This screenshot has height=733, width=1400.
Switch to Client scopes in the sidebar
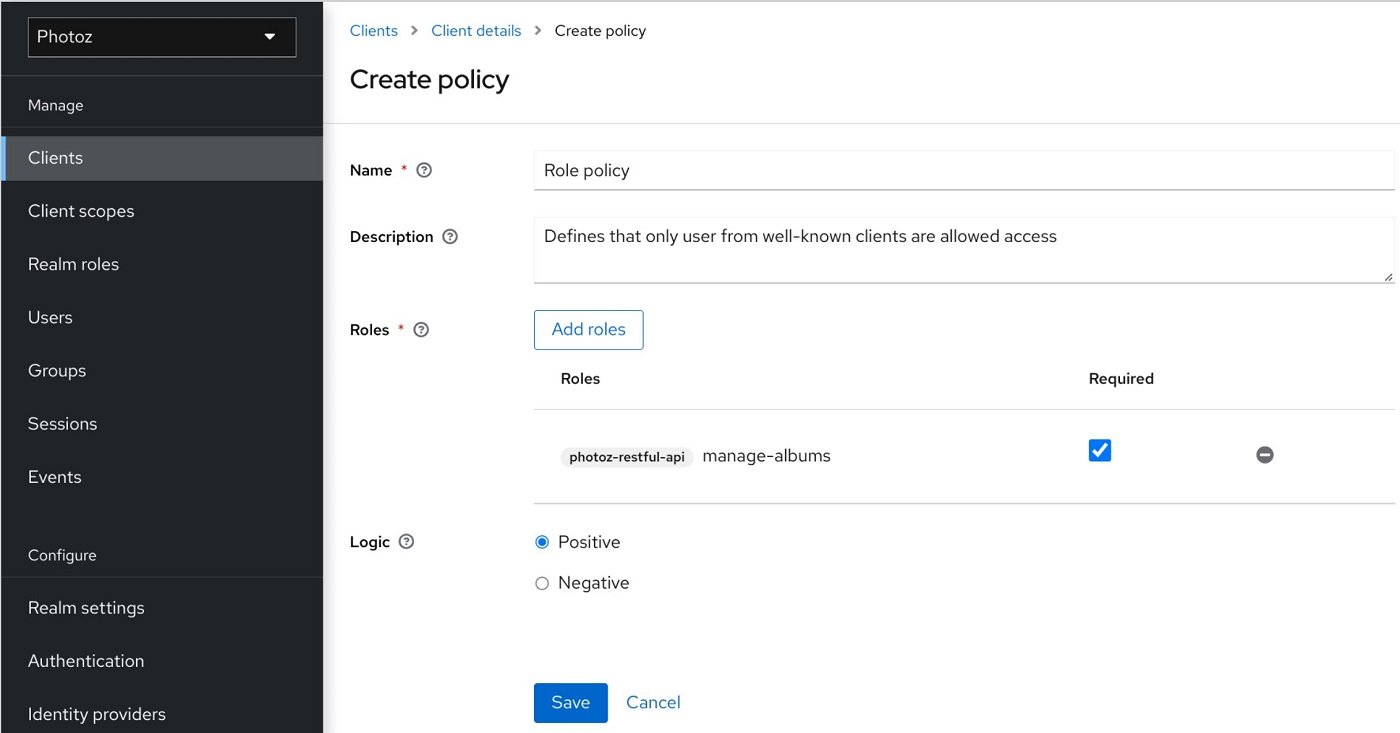[x=81, y=210]
